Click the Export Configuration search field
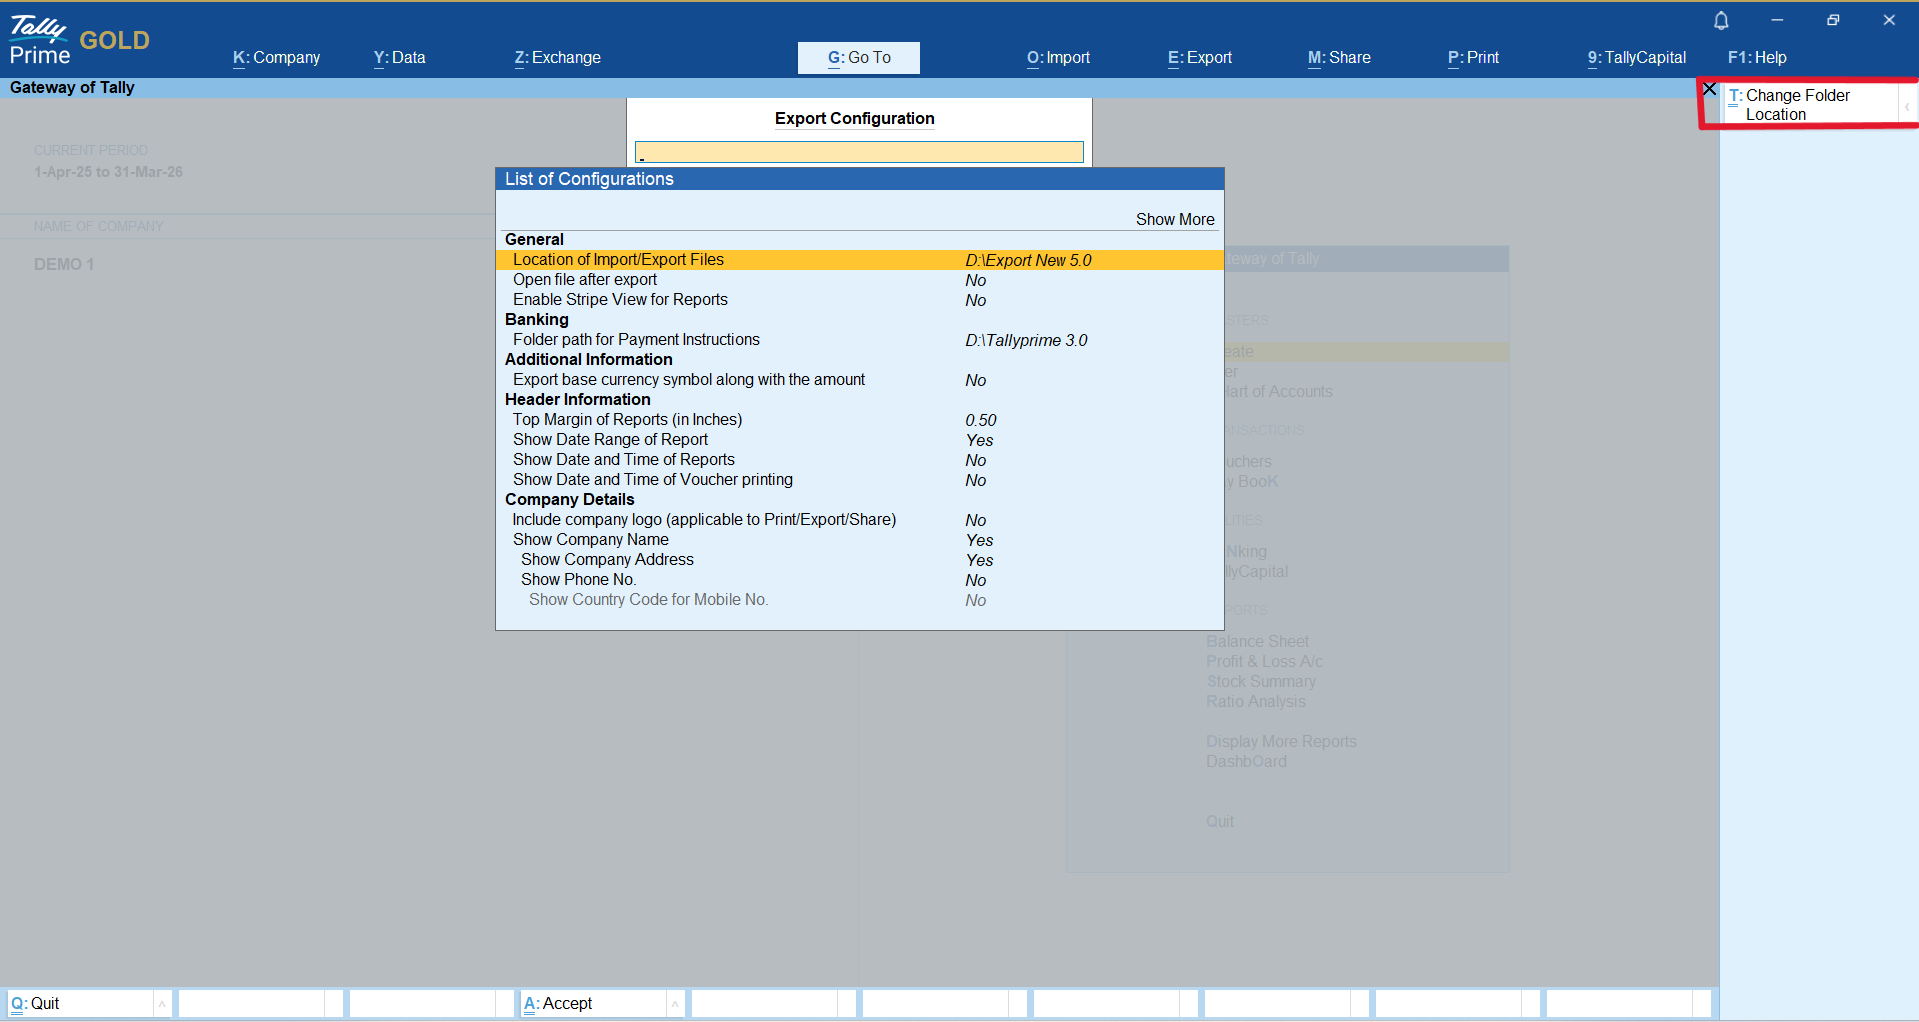The image size is (1919, 1022). pos(859,152)
